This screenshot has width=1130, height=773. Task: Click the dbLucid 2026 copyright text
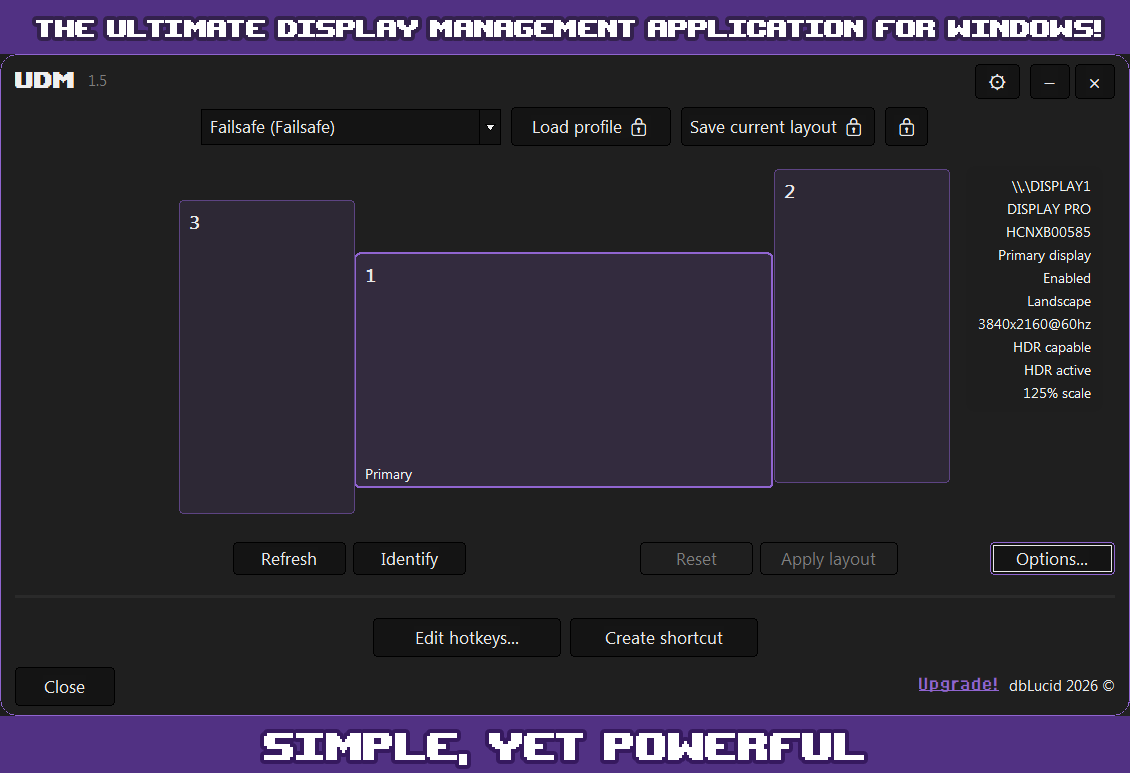tap(1061, 686)
